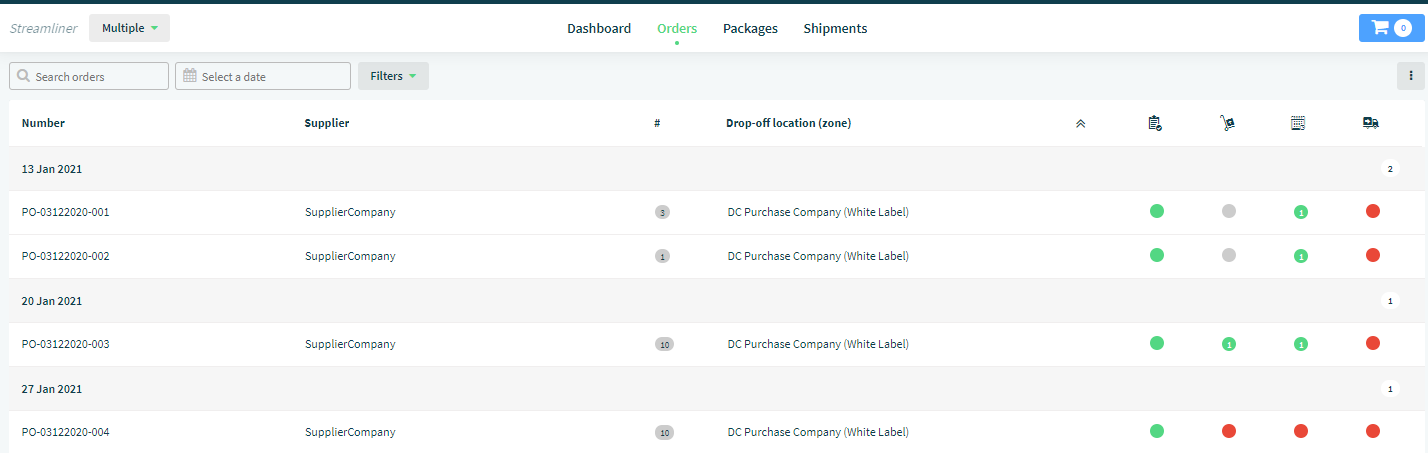The image size is (1428, 453).
Task: Click the green package badge for PO-03122020-003
Action: (x=1229, y=344)
